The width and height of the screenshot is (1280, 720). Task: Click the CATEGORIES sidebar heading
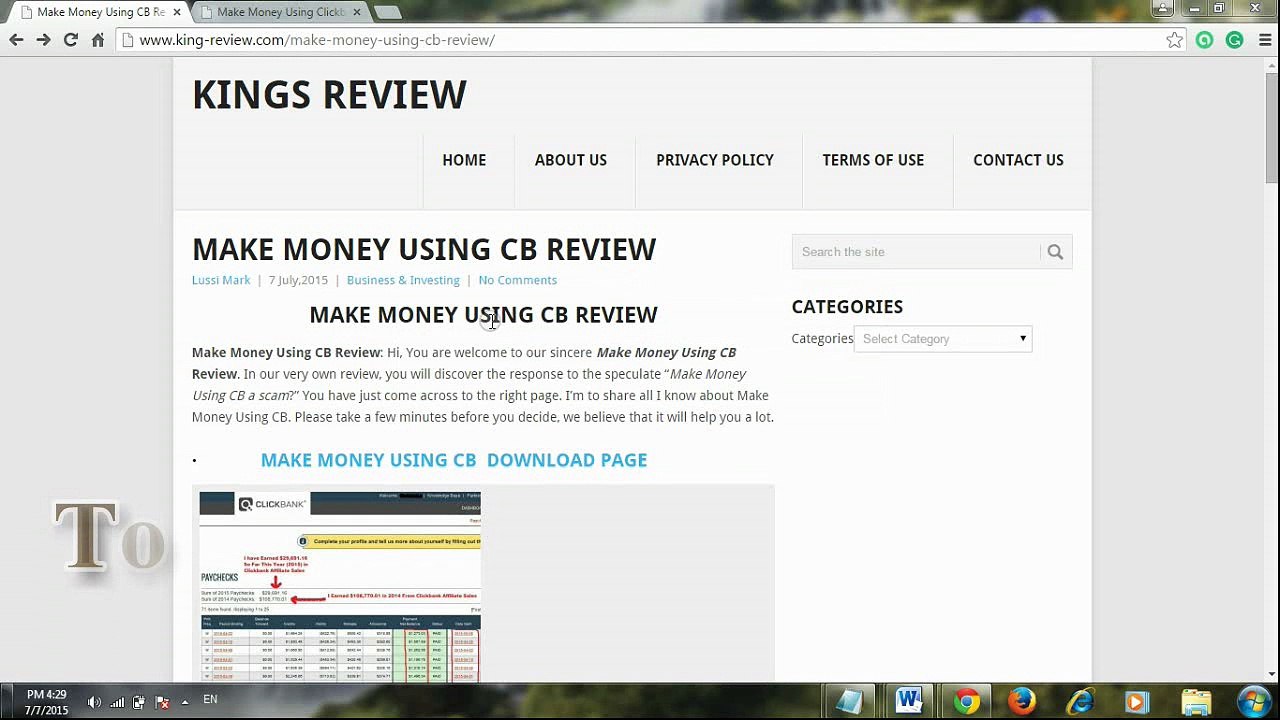pos(847,307)
